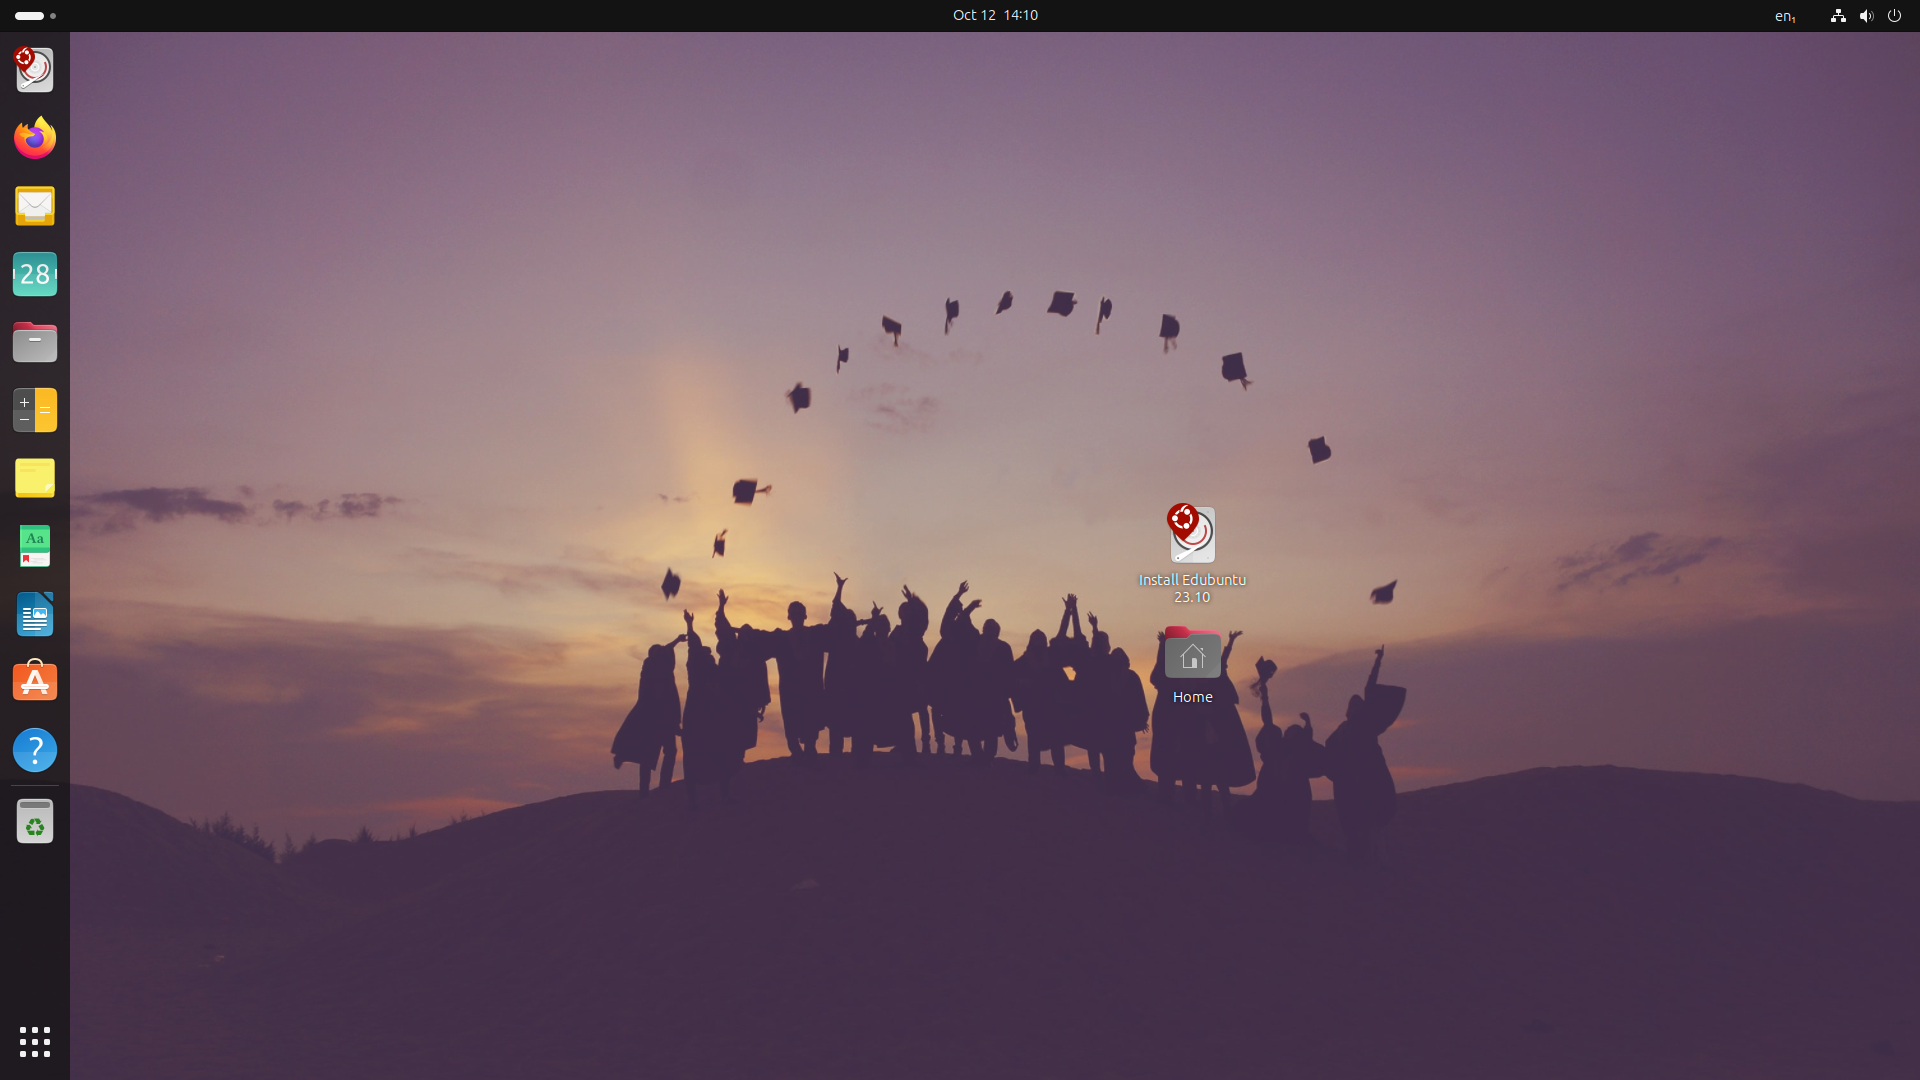Open the Trash in the dock
The image size is (1920, 1080).
click(35, 822)
